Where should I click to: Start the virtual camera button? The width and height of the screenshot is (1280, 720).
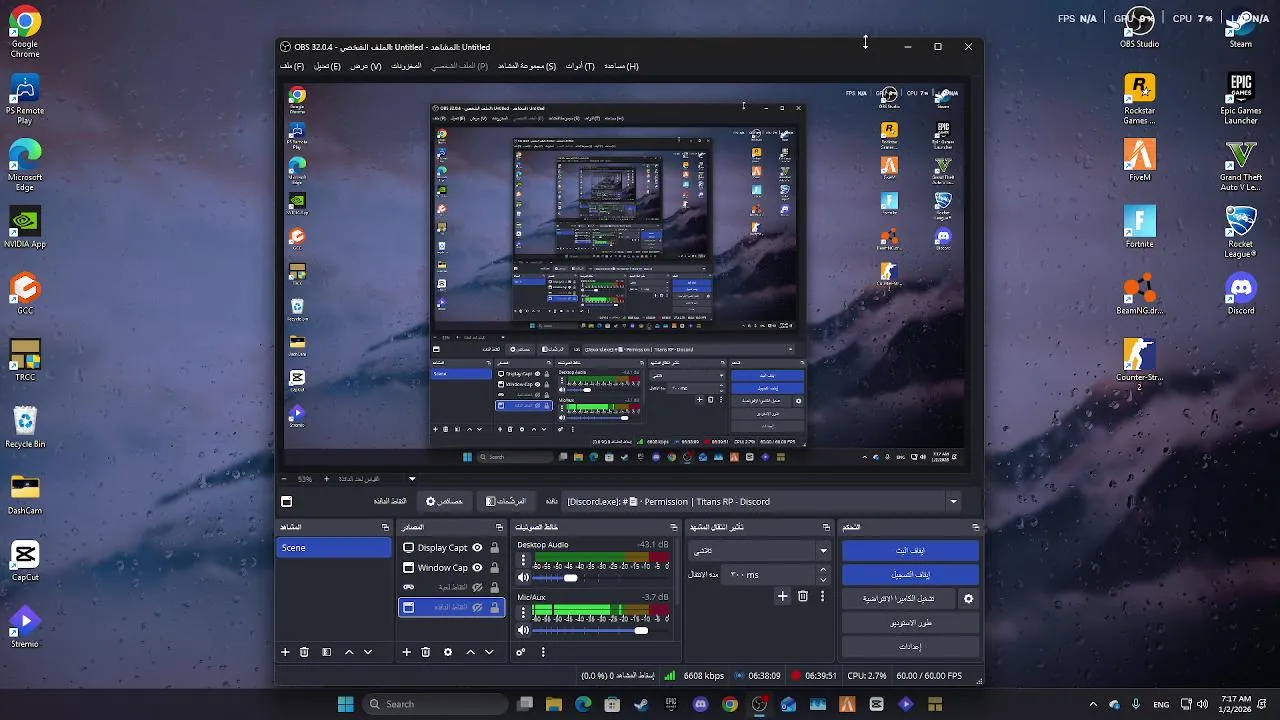[x=899, y=599]
